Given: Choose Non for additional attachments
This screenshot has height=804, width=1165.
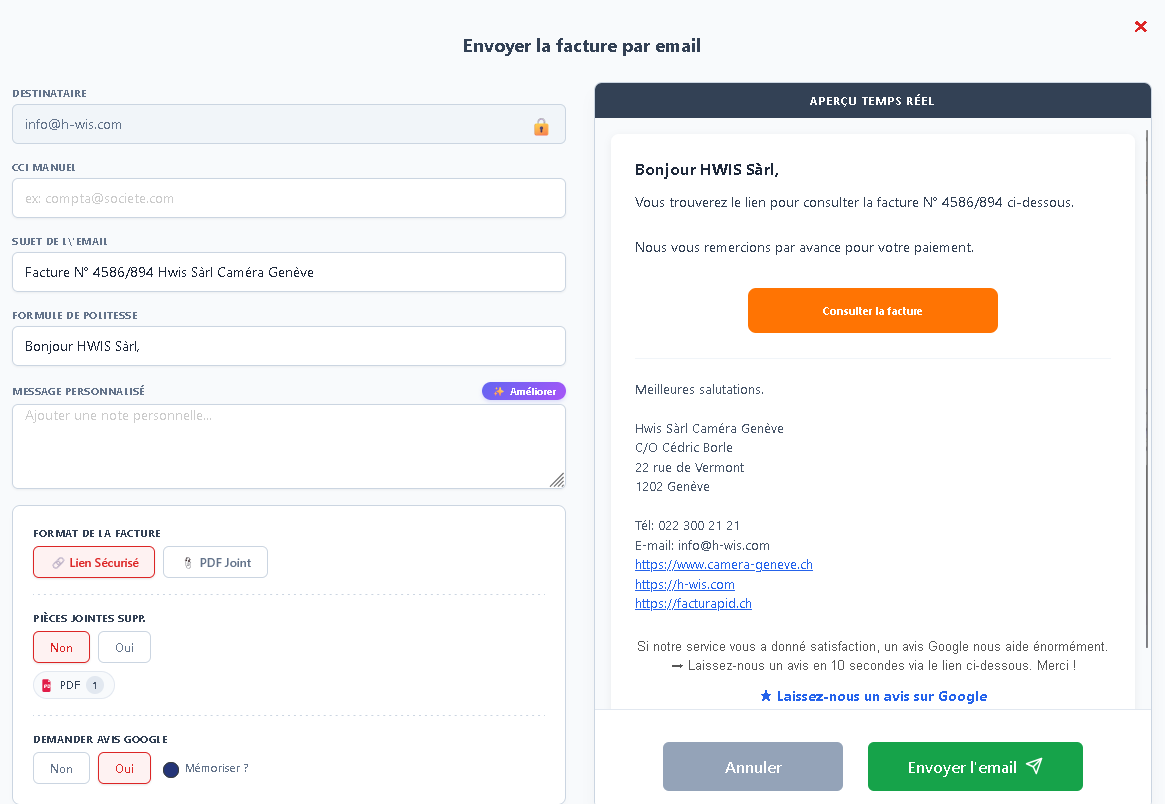Looking at the screenshot, I should pos(61,648).
